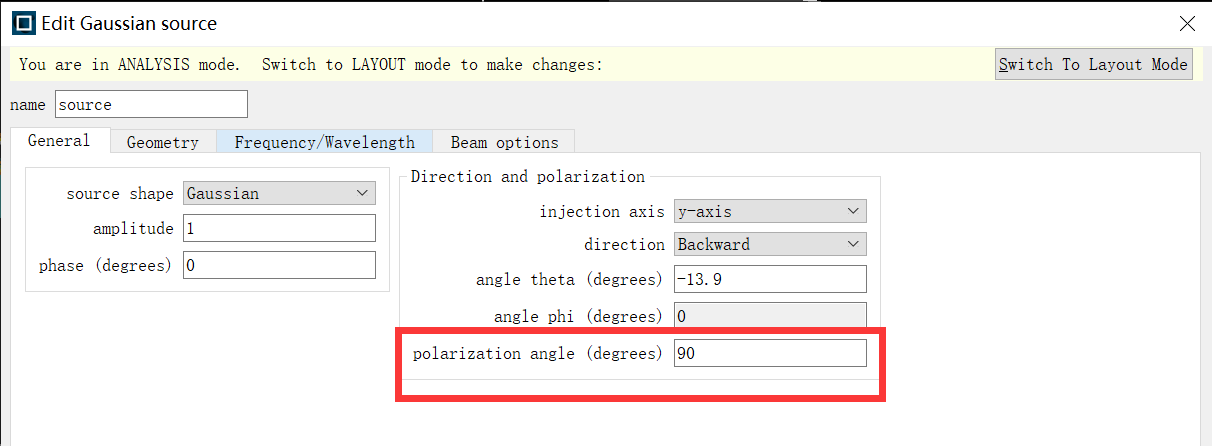Screen dimensions: 1212x446
Task: Click the phase (degrees) input field
Action: [279, 265]
